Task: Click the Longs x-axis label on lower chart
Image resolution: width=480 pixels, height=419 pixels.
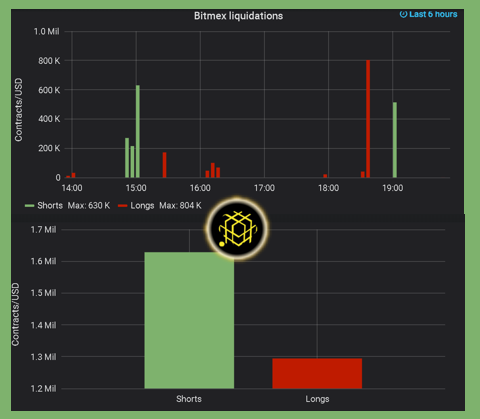Action: tap(317, 399)
